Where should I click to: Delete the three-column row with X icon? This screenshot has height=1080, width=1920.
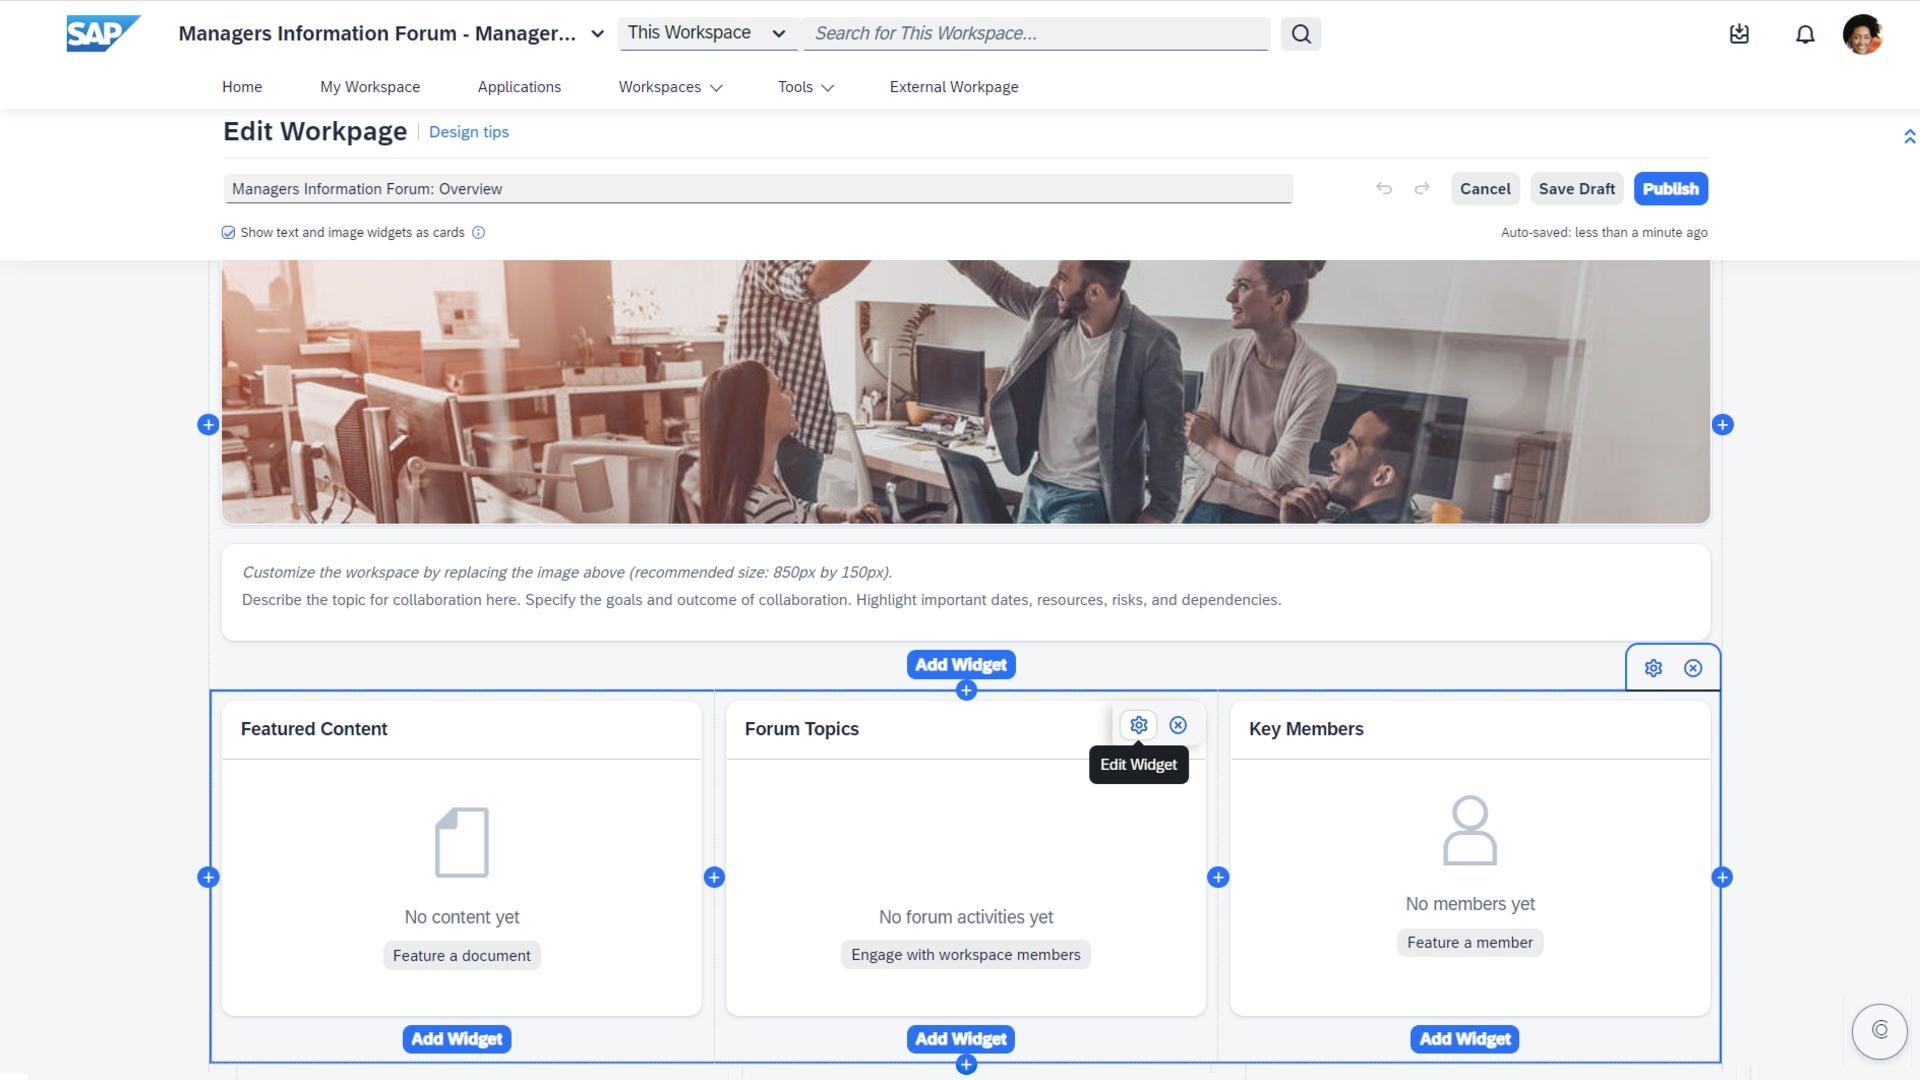coord(1692,668)
